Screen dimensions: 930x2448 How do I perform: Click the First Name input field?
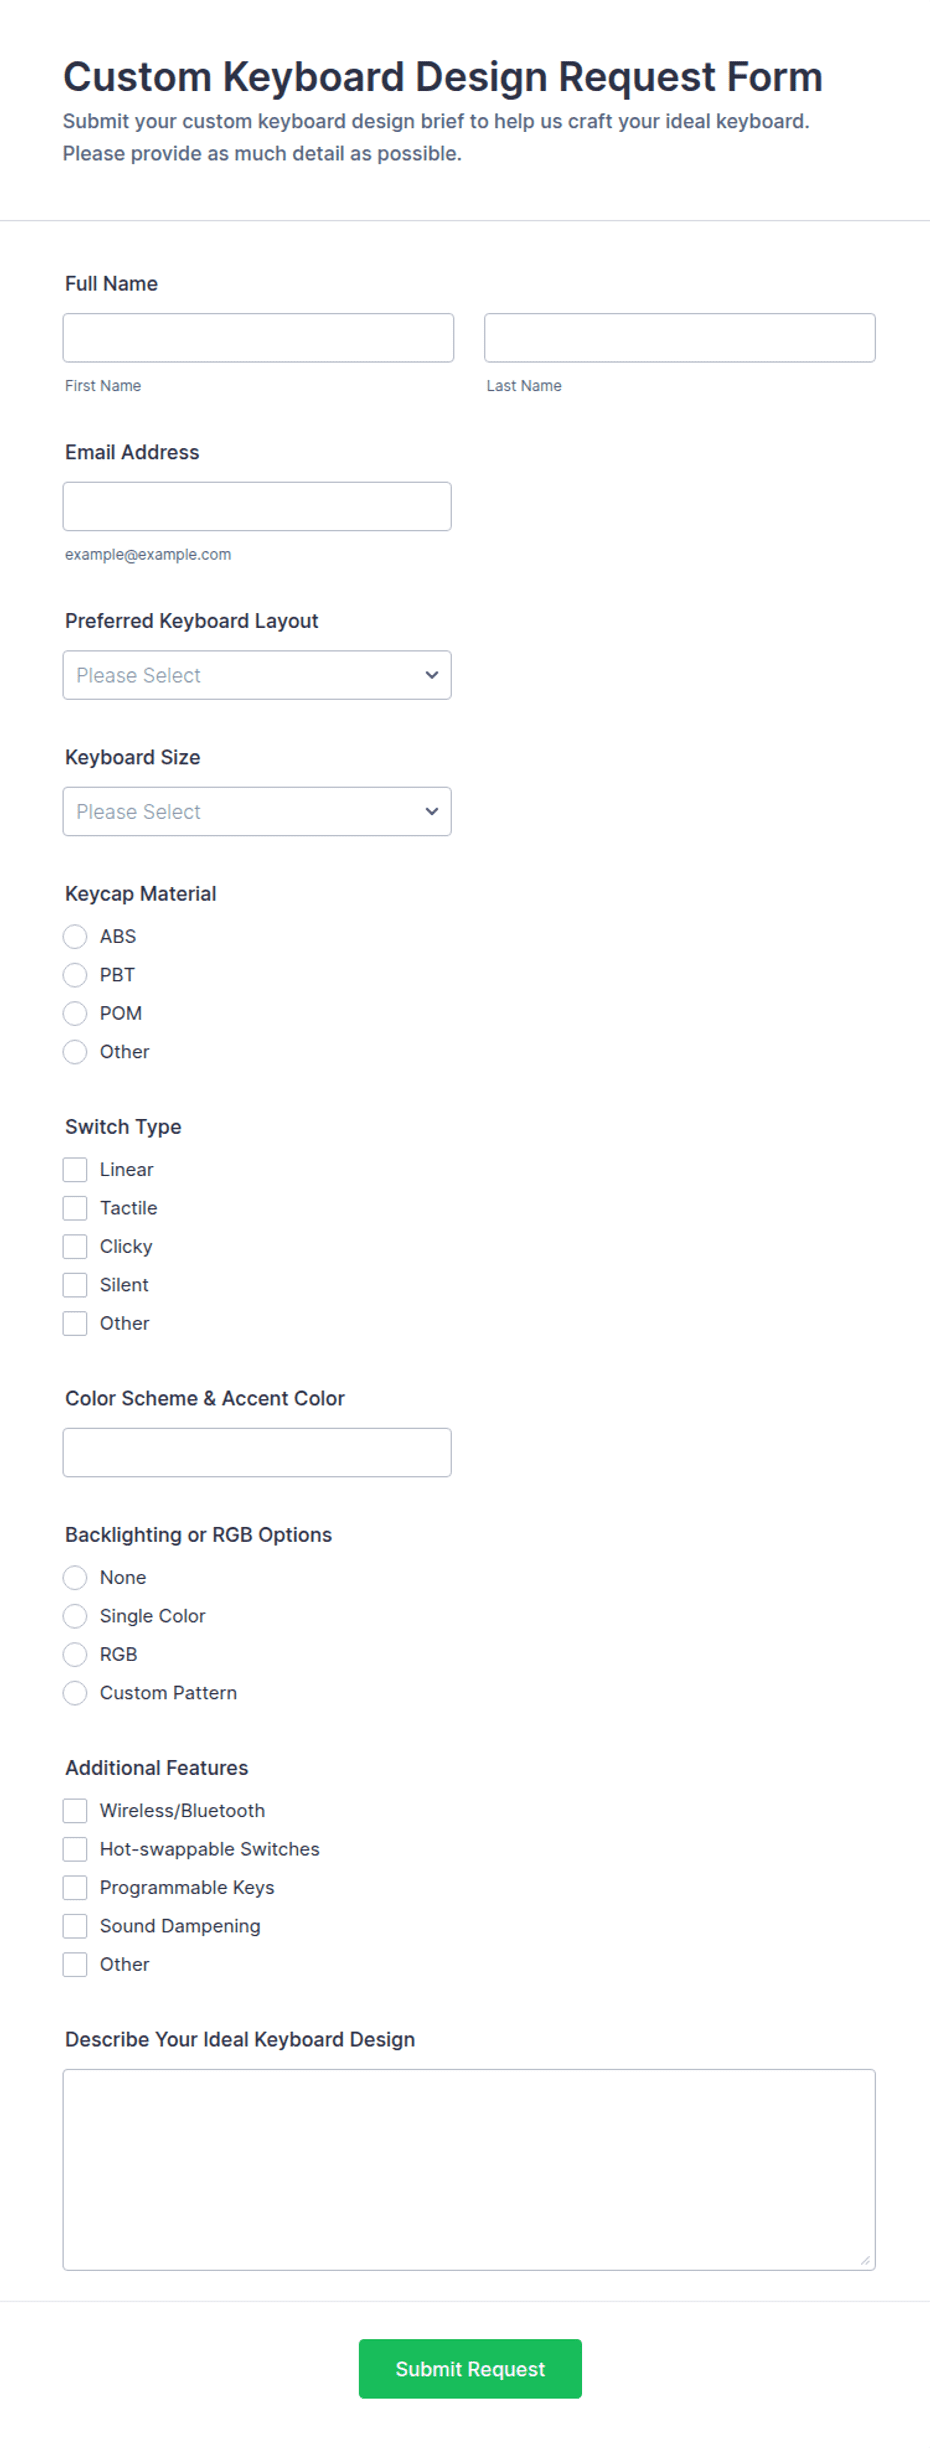tap(258, 338)
